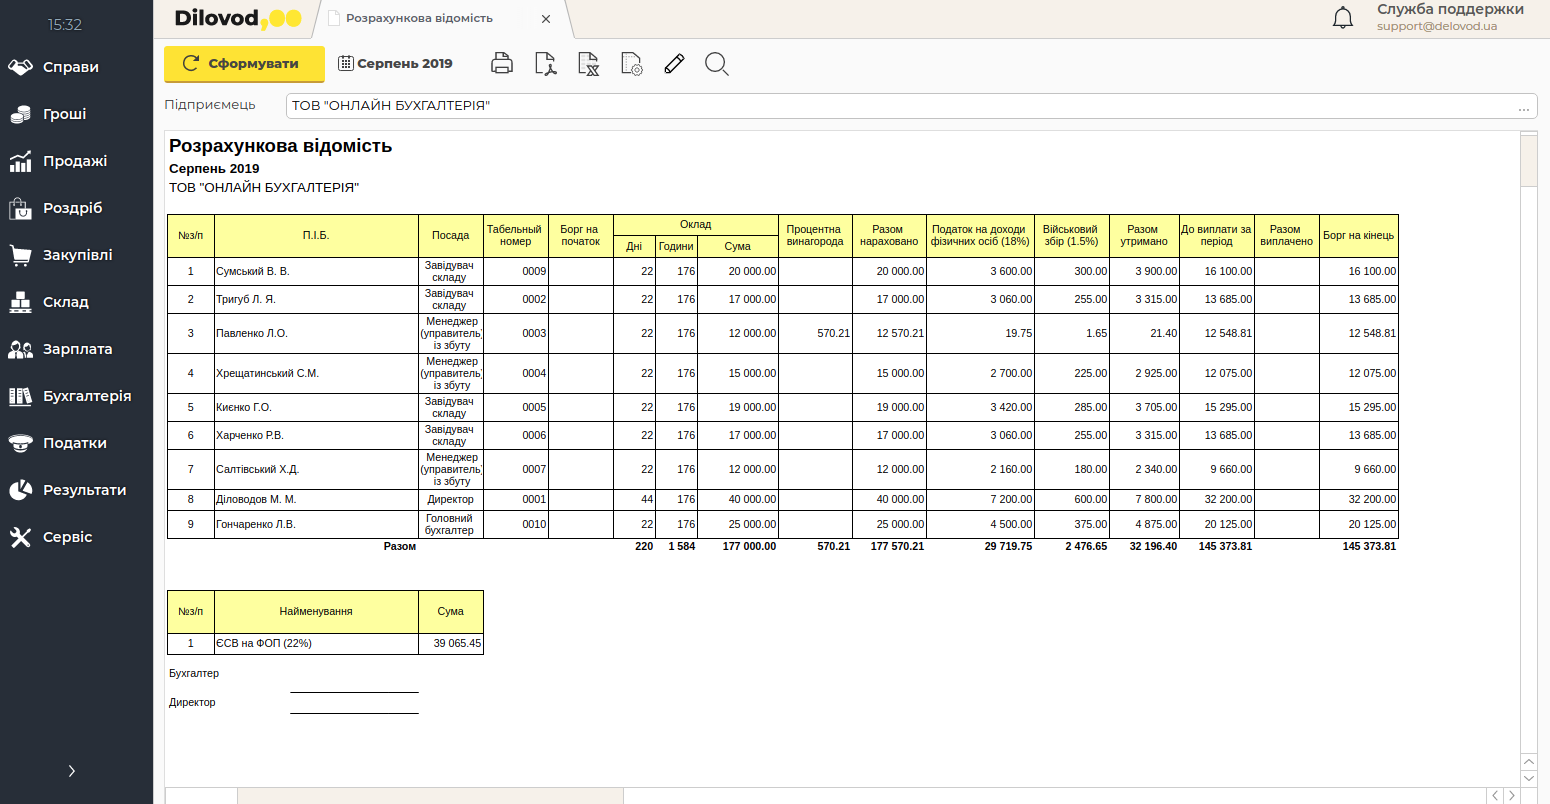Open the Серпень 2019 period picker

pos(395,63)
